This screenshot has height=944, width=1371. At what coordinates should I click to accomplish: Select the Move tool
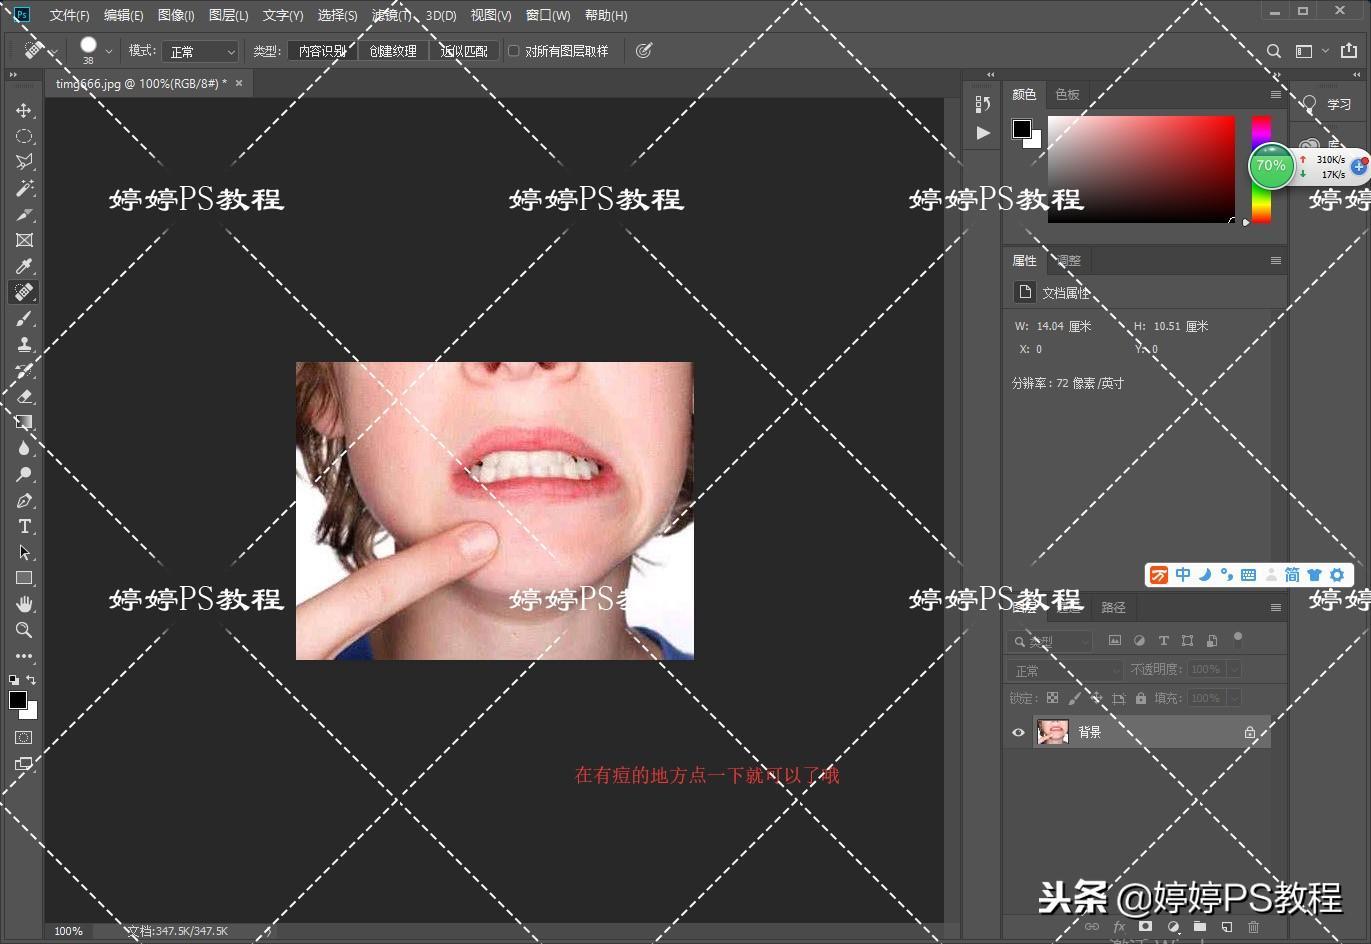[24, 110]
